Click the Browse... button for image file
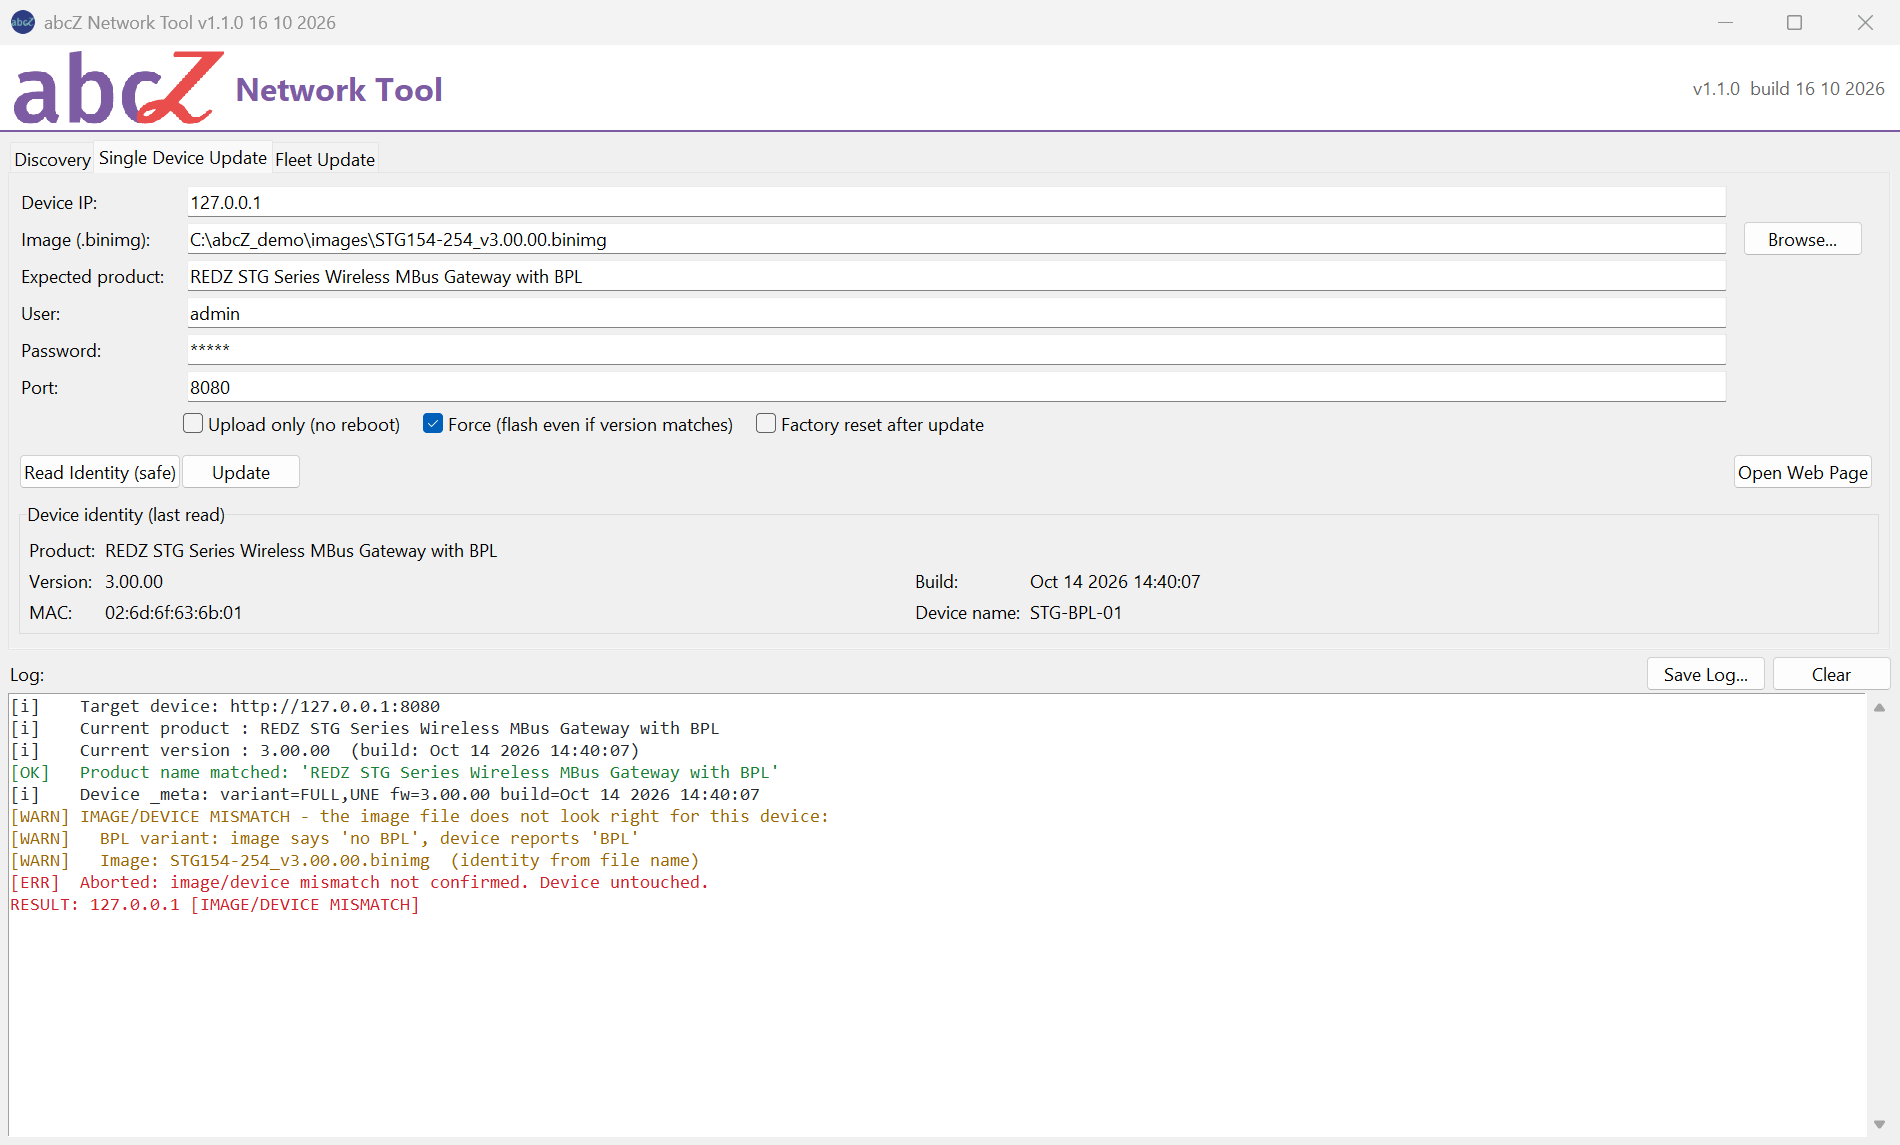1900x1145 pixels. (1802, 239)
